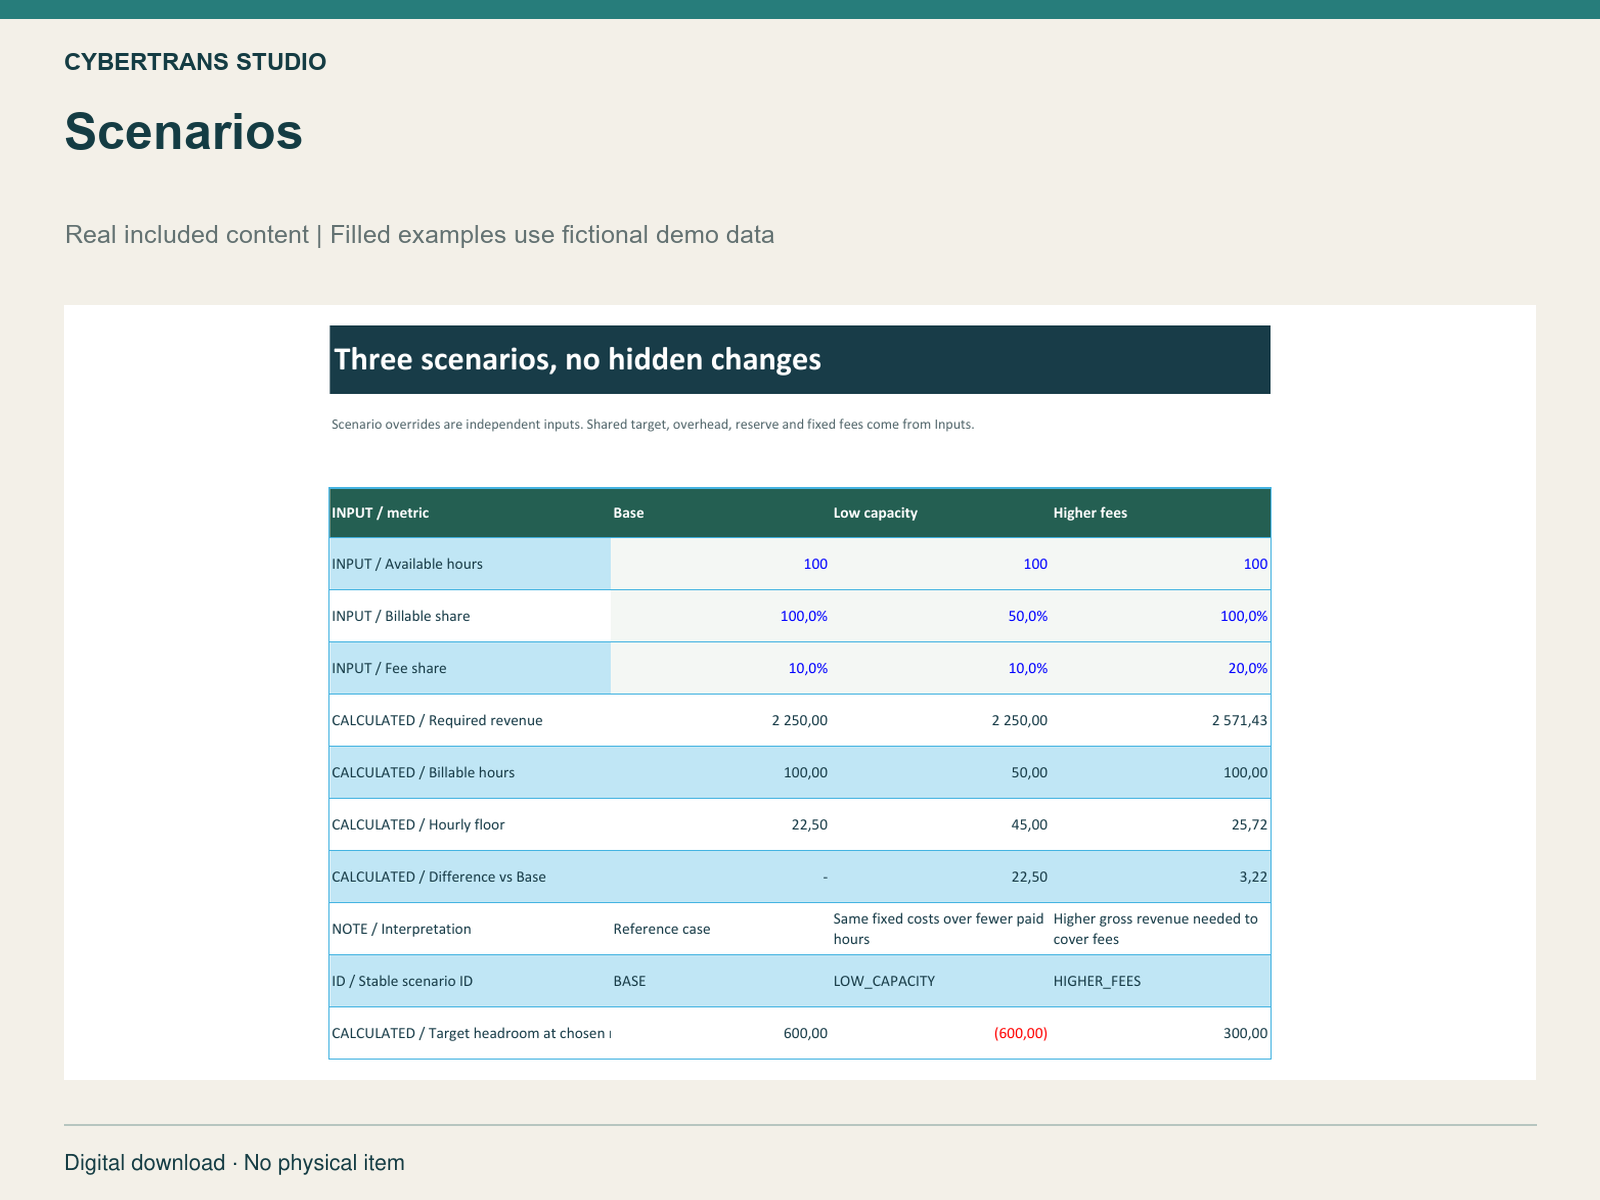Select the 'Scenario overrides are independent inputs' note

pyautogui.click(x=653, y=424)
